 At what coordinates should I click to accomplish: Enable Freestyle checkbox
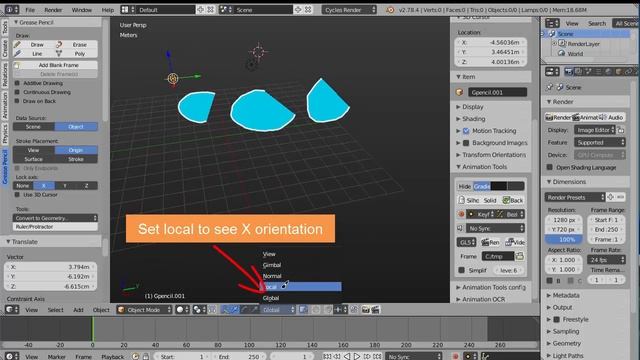(557, 319)
